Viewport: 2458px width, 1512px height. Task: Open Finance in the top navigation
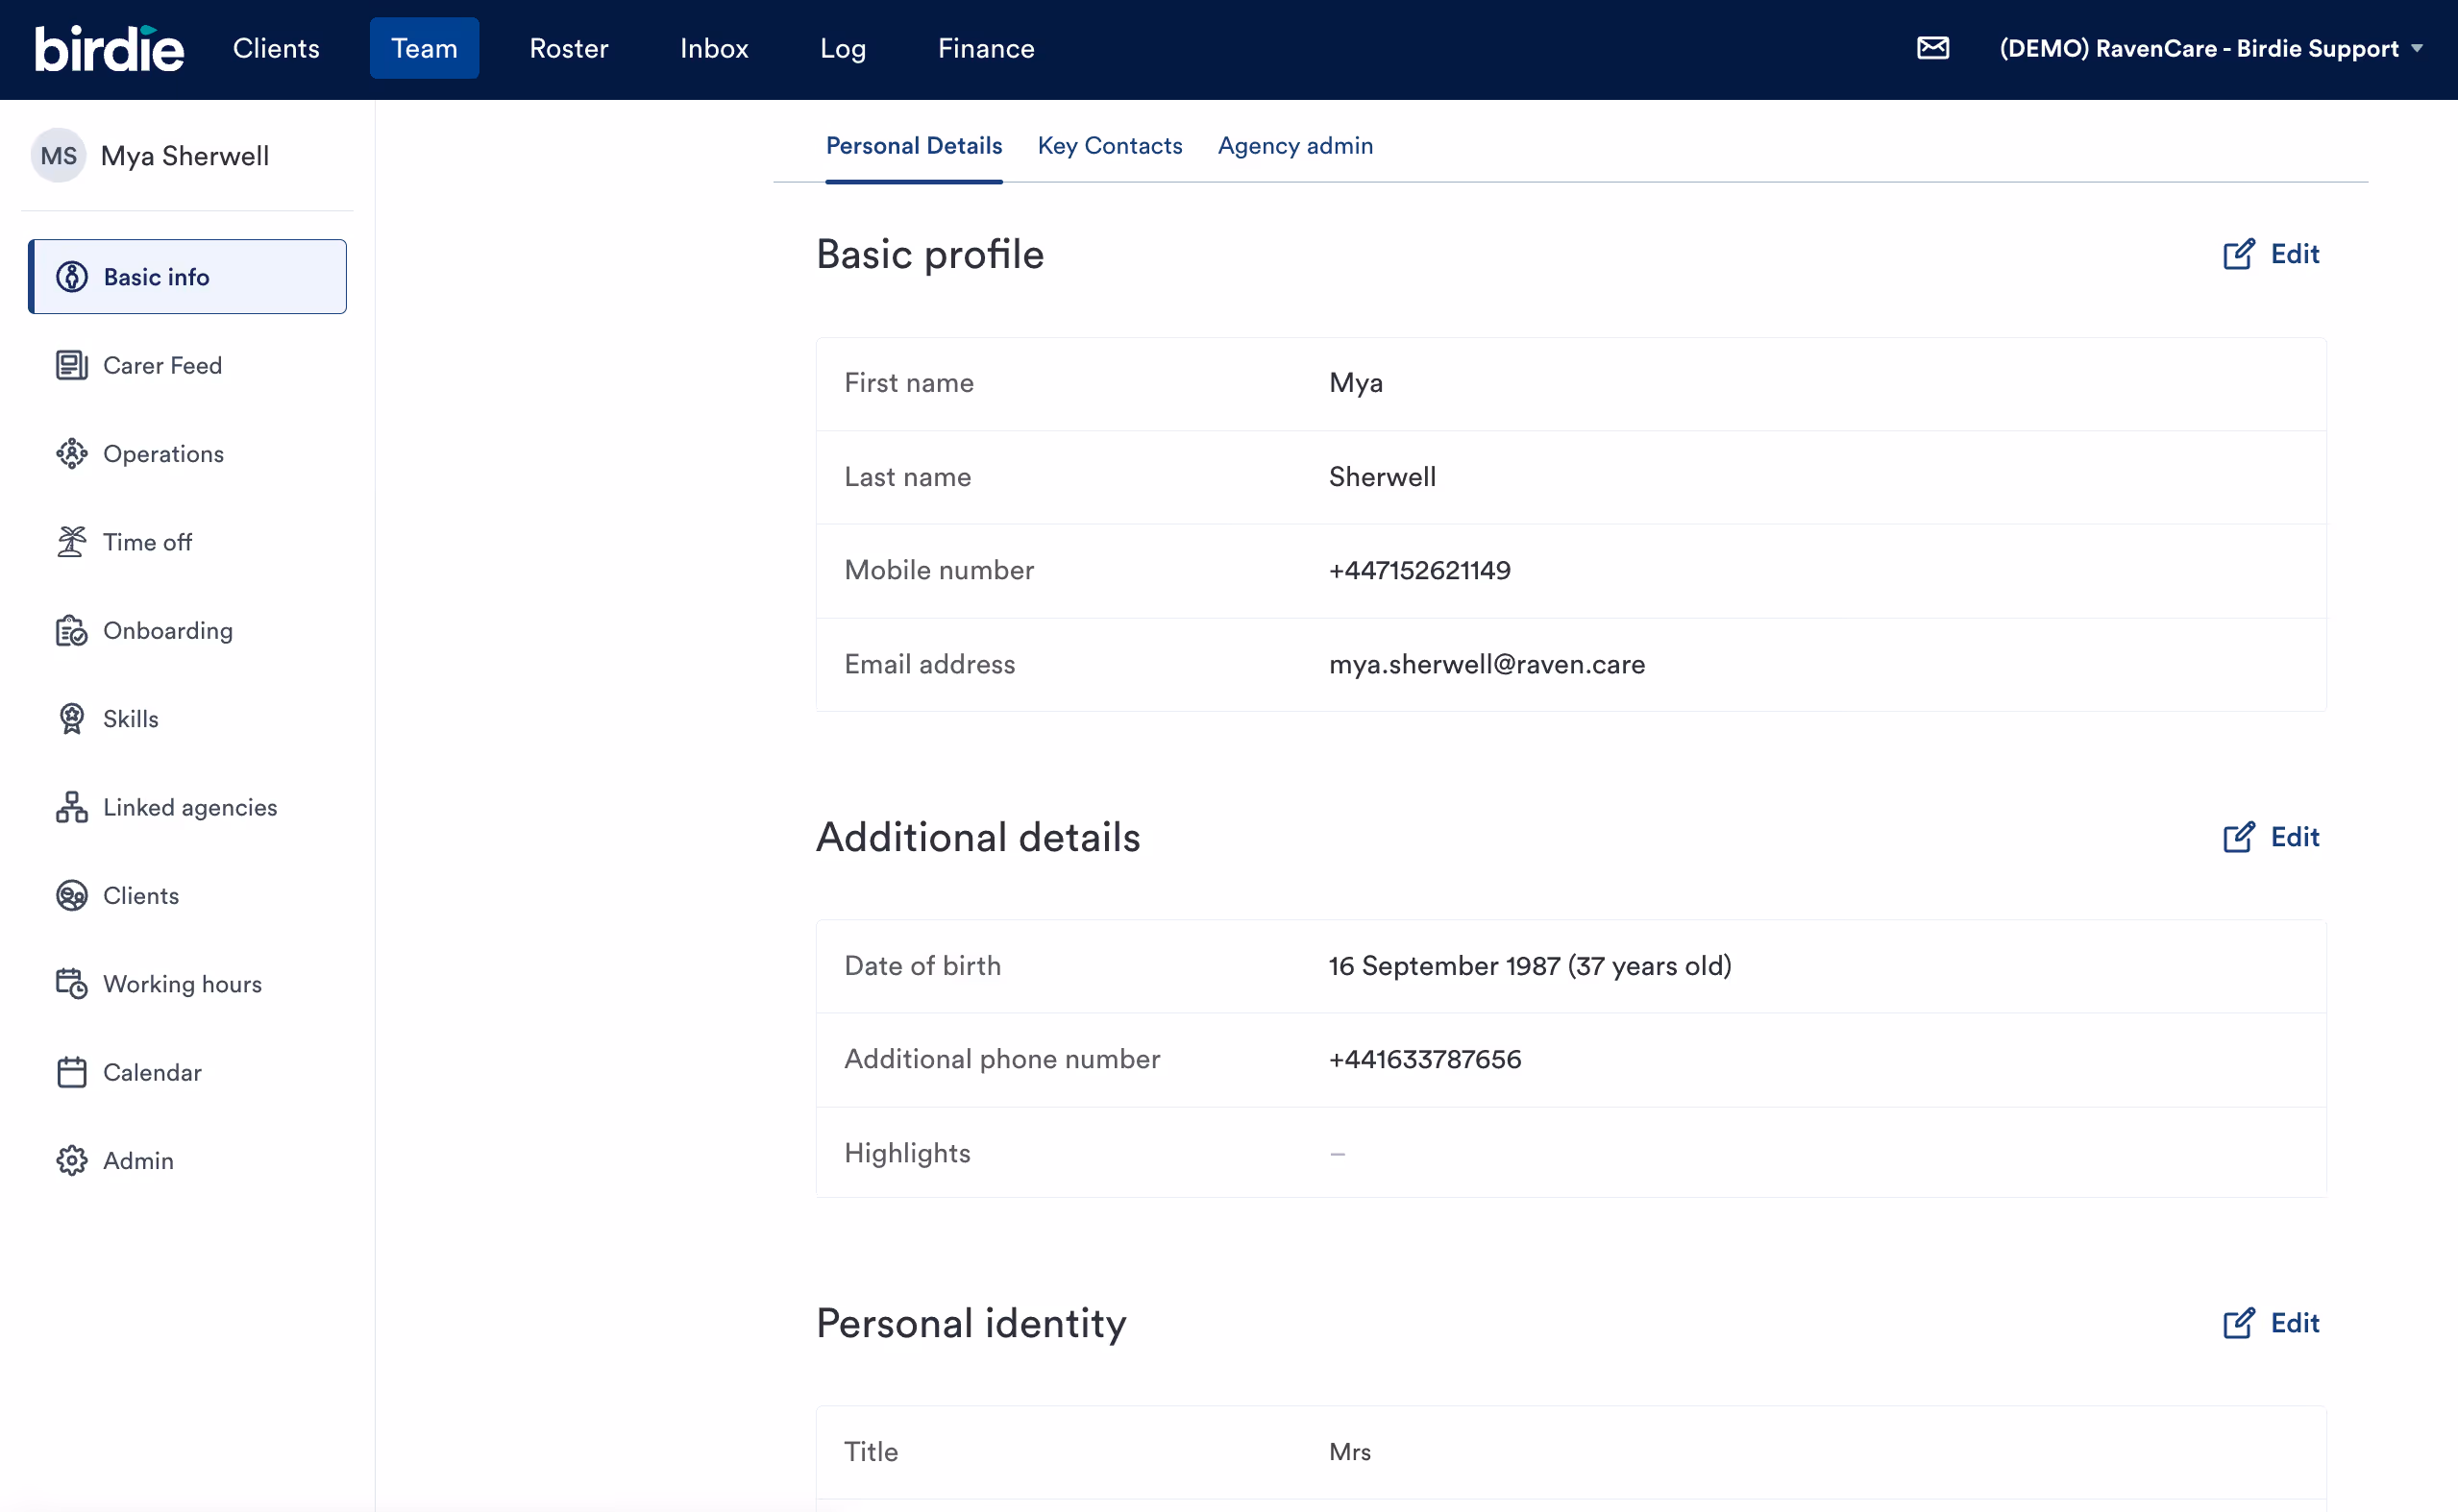pyautogui.click(x=985, y=48)
